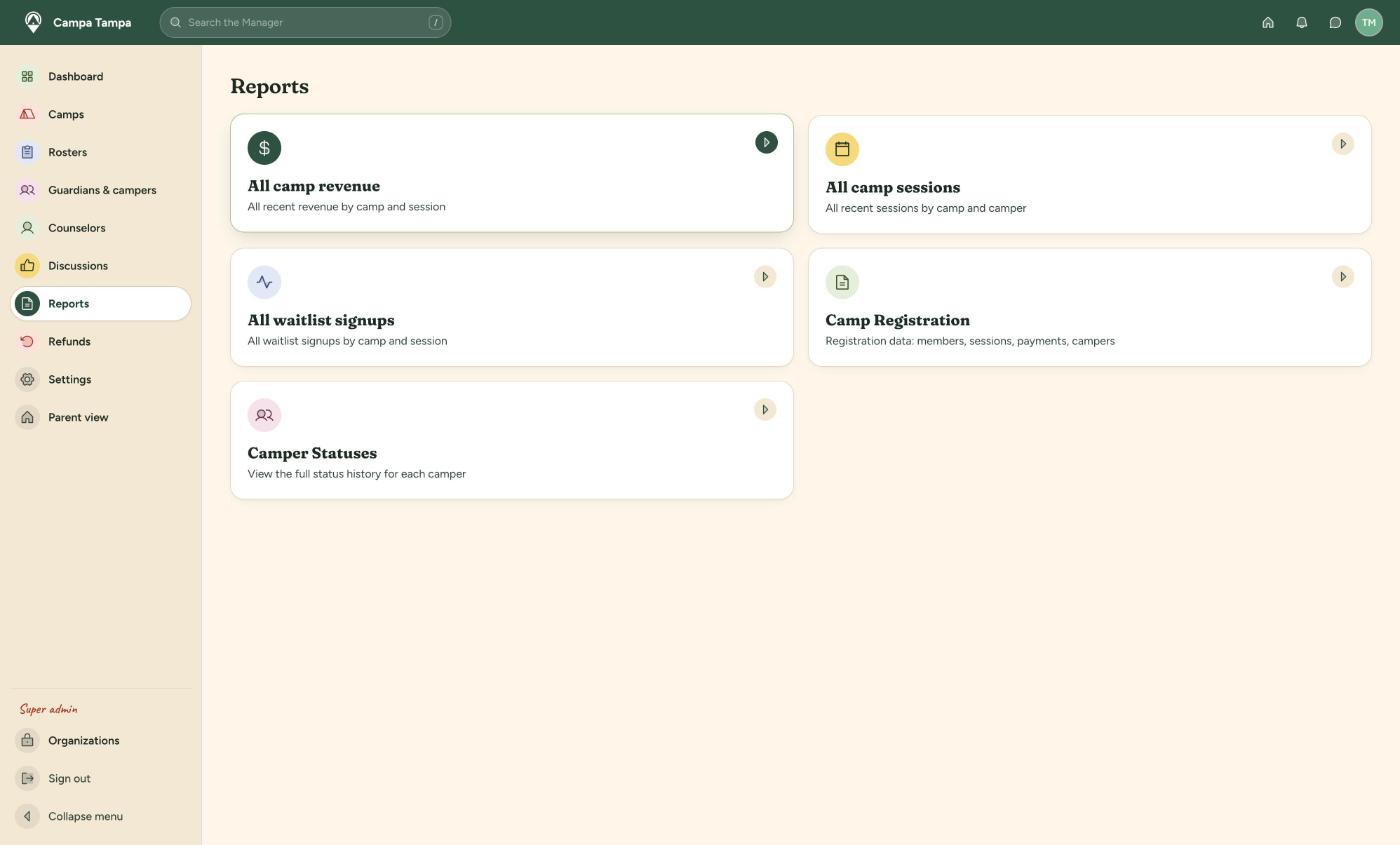Viewport: 1400px width, 845px height.
Task: Open the All camp revenue title
Action: click(x=314, y=186)
